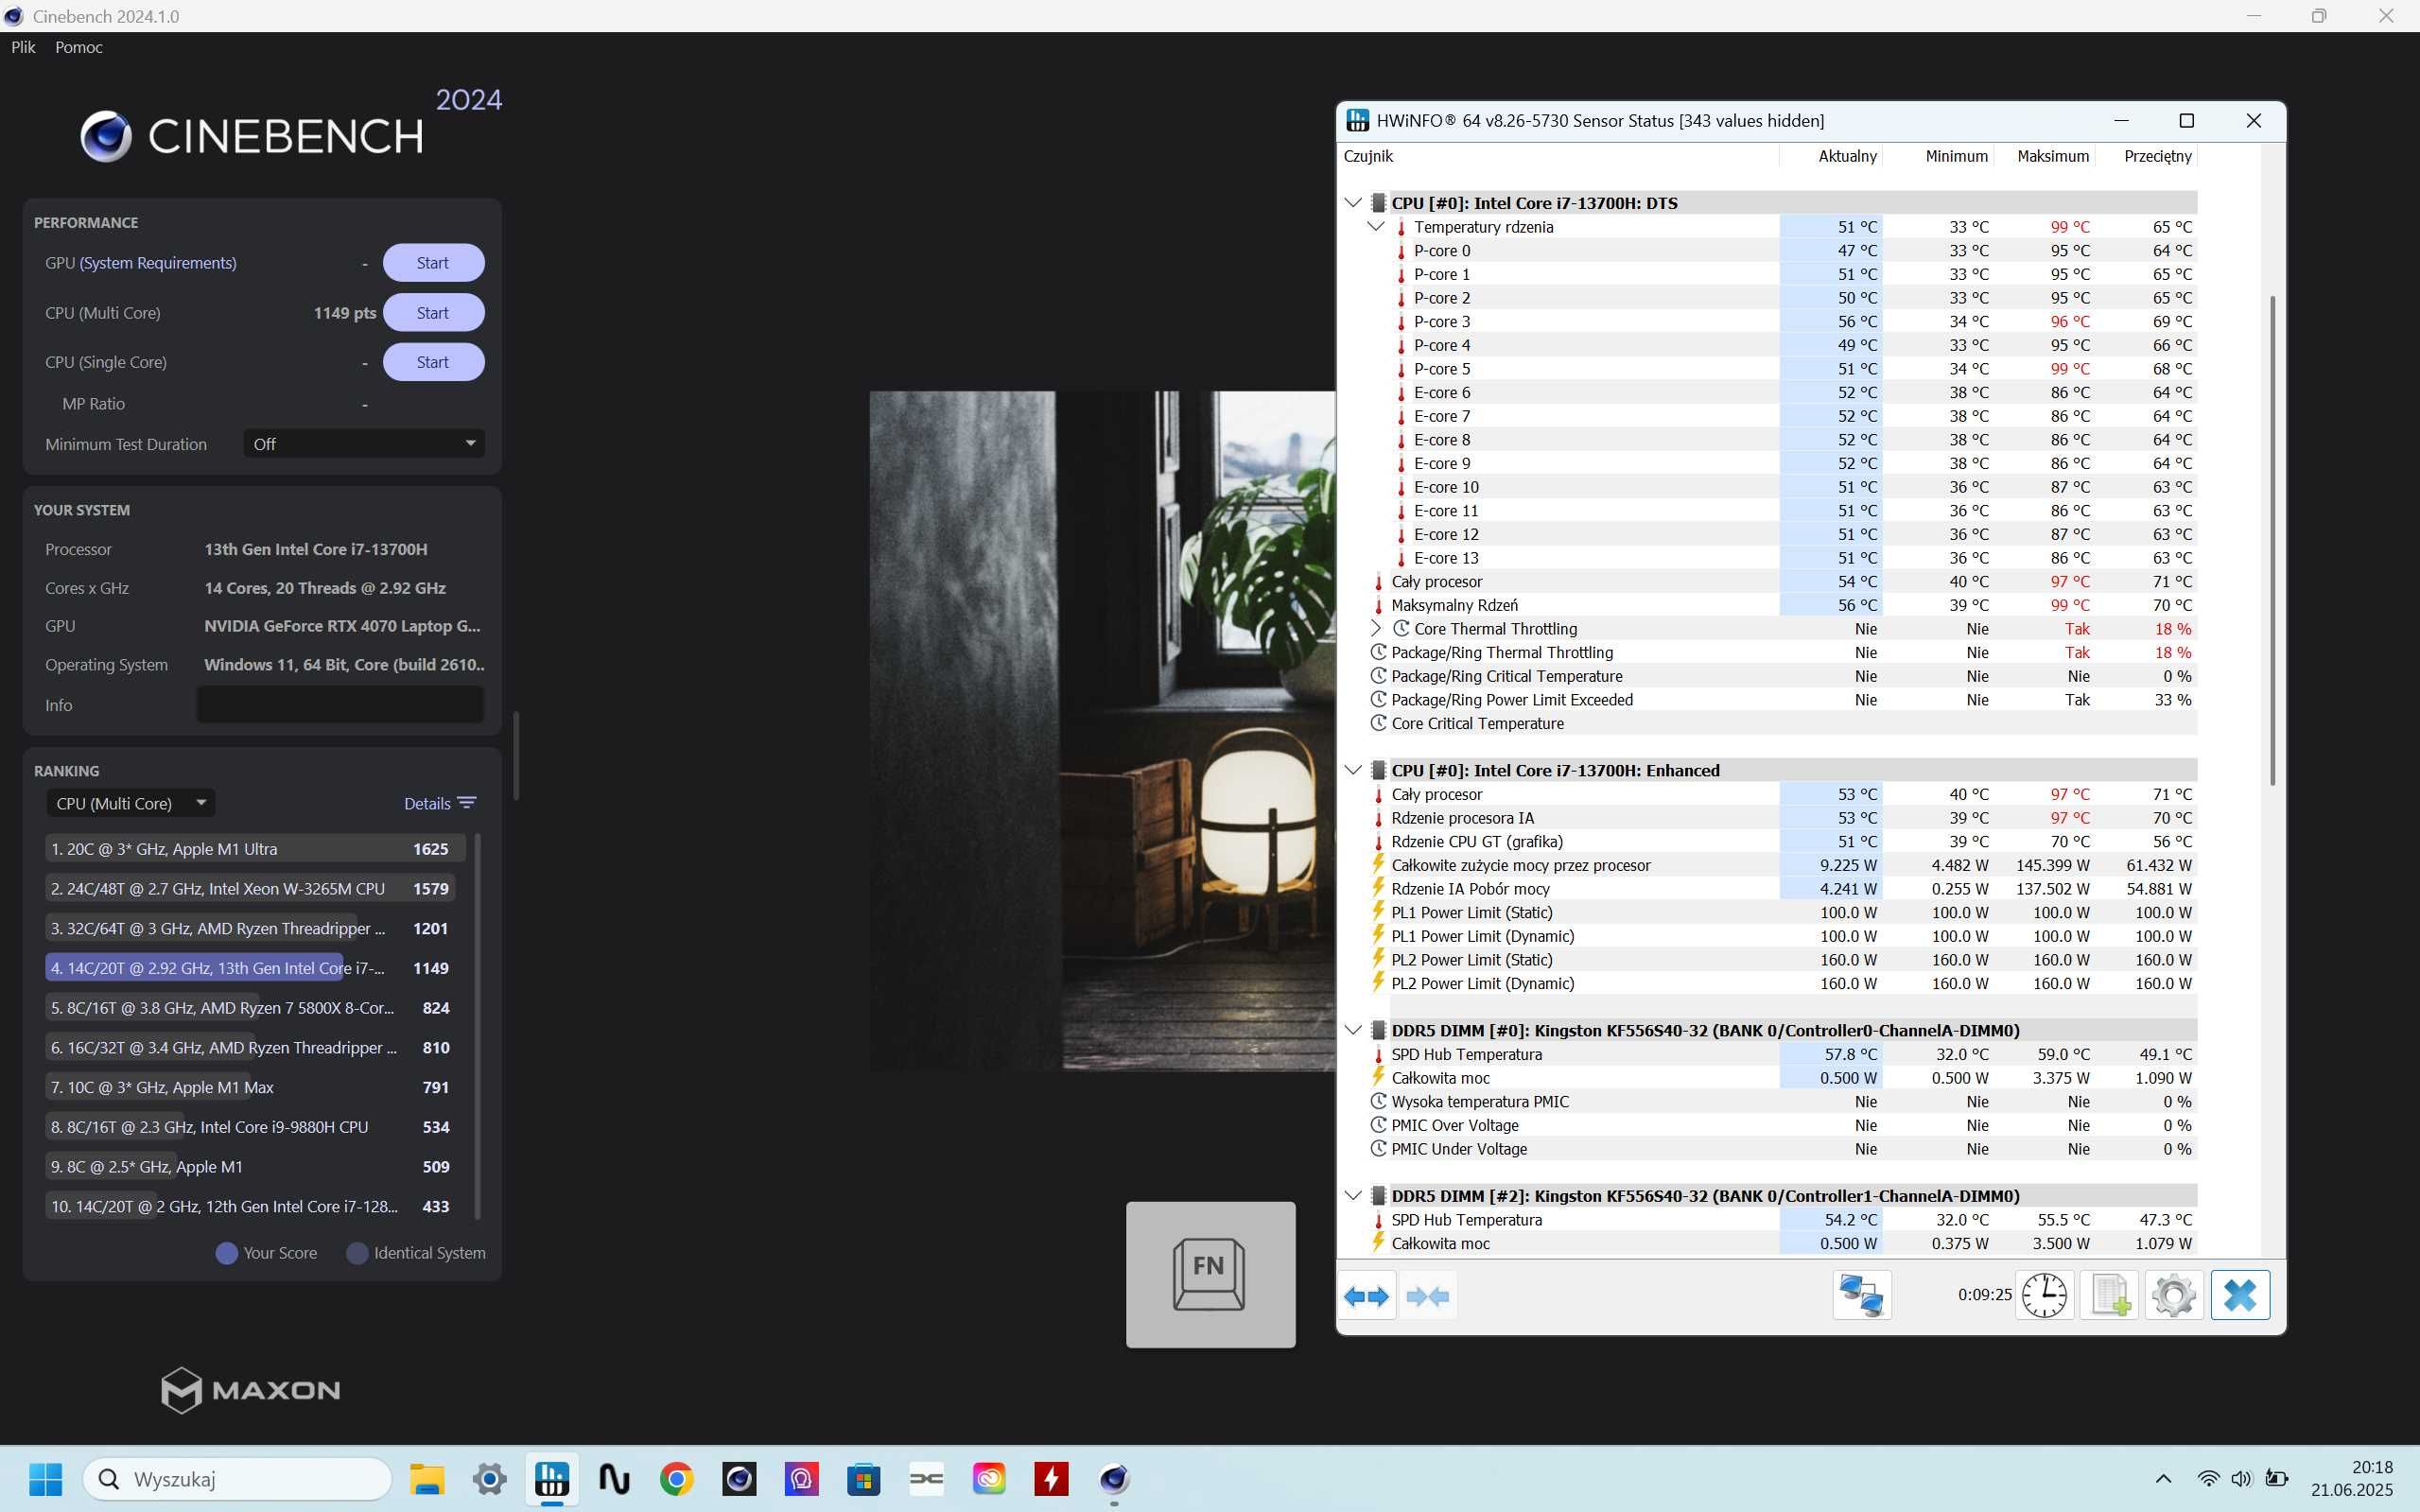The width and height of the screenshot is (2420, 1512).
Task: Open Windows Settings from the taskbar
Action: coord(489,1479)
